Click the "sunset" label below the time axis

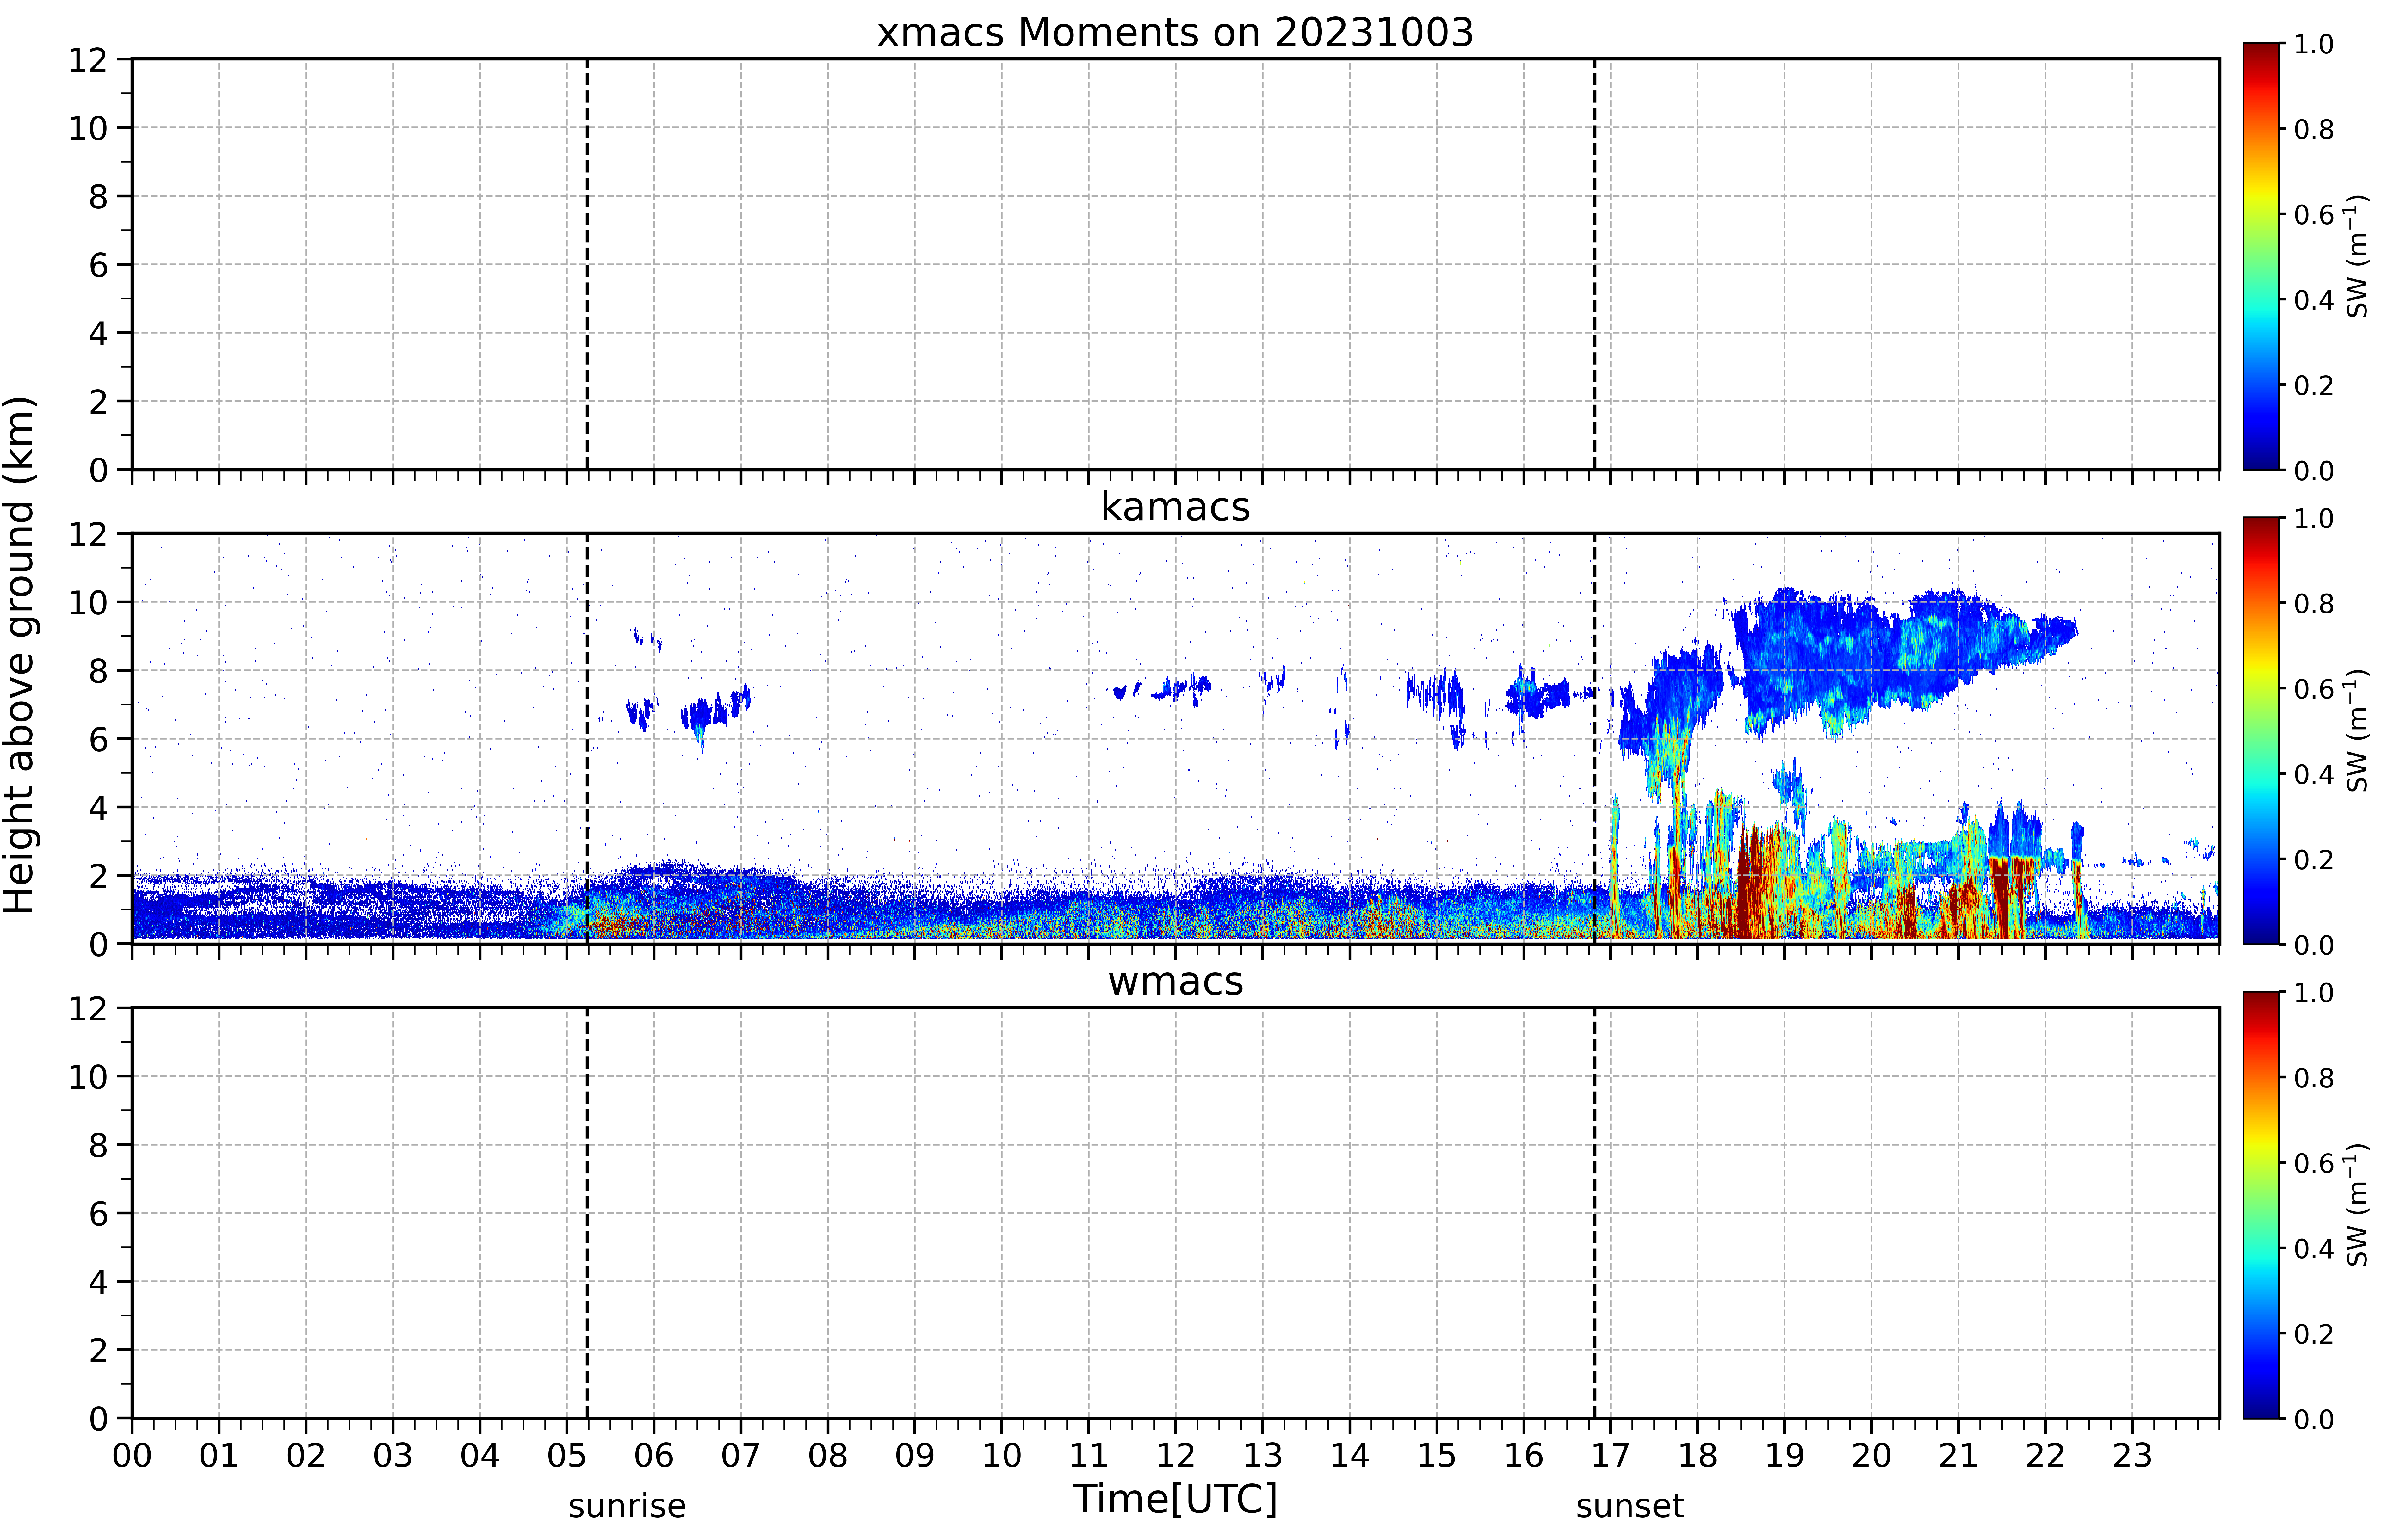tap(1630, 1506)
